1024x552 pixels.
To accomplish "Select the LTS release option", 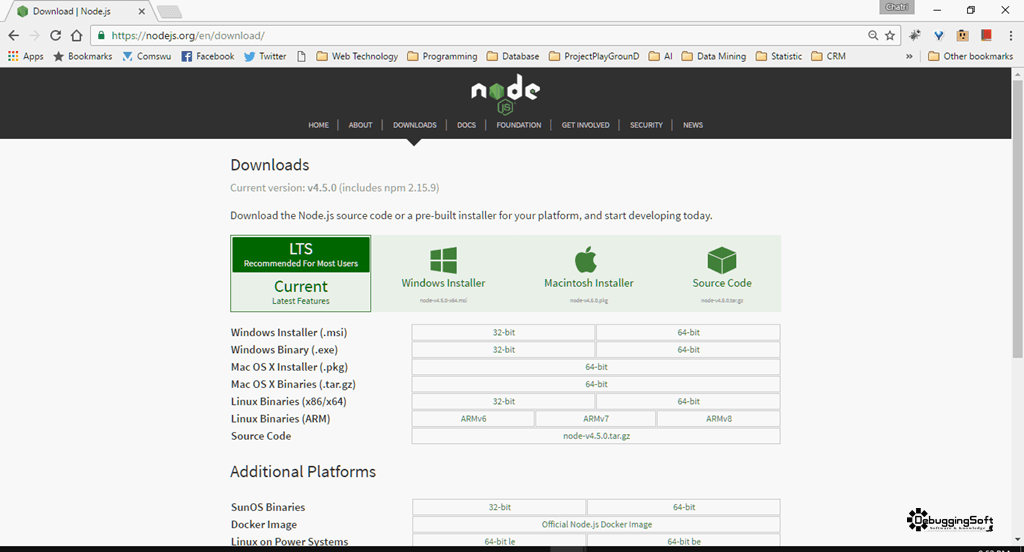I will pyautogui.click(x=301, y=254).
